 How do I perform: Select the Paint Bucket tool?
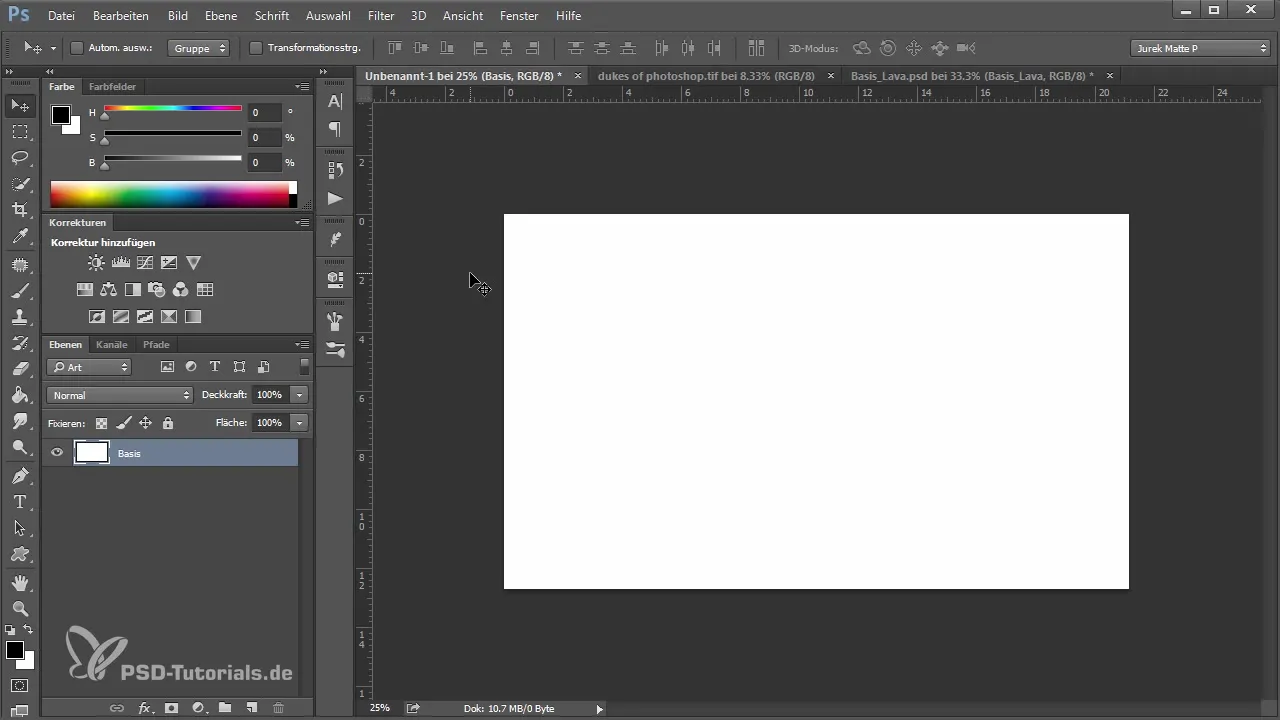coord(20,395)
